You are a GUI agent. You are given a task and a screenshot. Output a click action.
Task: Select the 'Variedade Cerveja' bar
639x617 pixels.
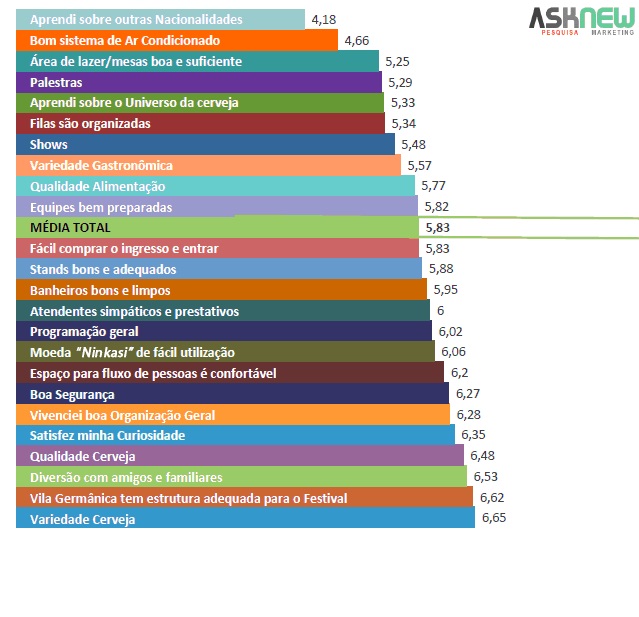(245, 519)
